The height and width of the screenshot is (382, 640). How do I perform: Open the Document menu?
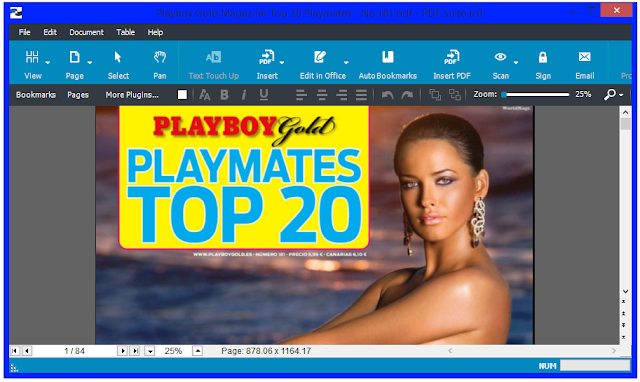click(x=87, y=32)
